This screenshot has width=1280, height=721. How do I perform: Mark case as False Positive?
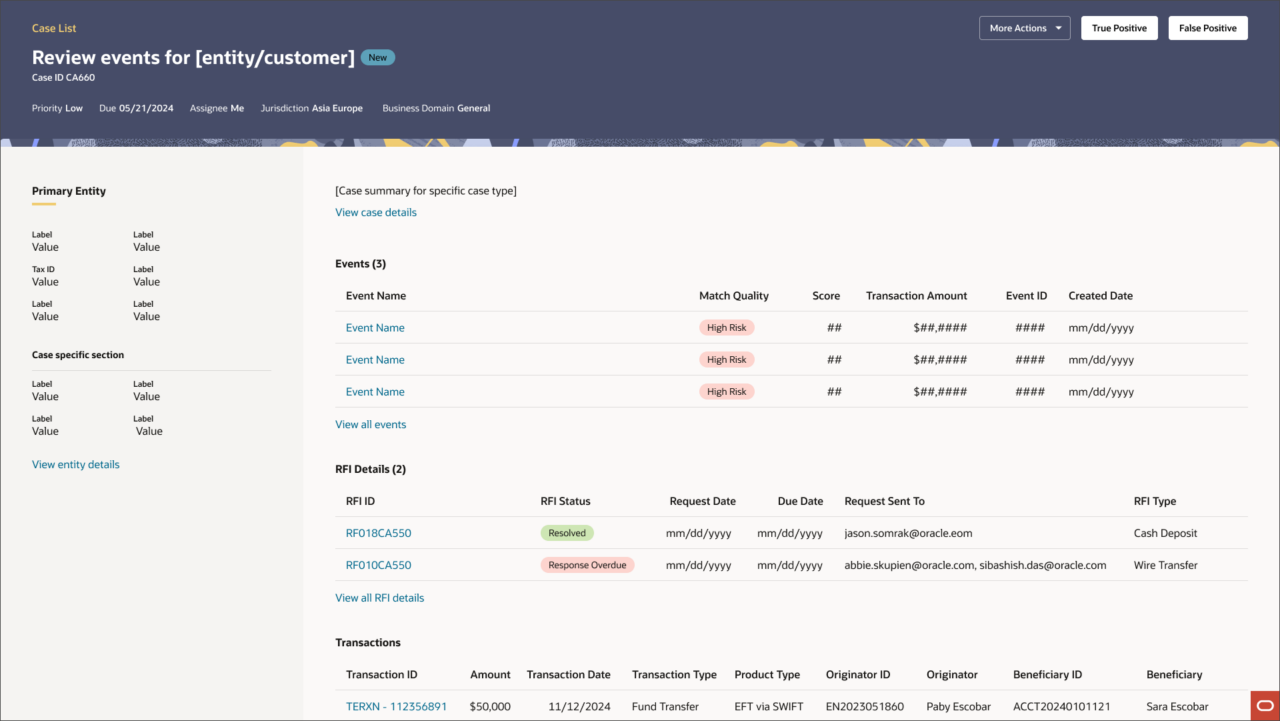pos(1208,28)
